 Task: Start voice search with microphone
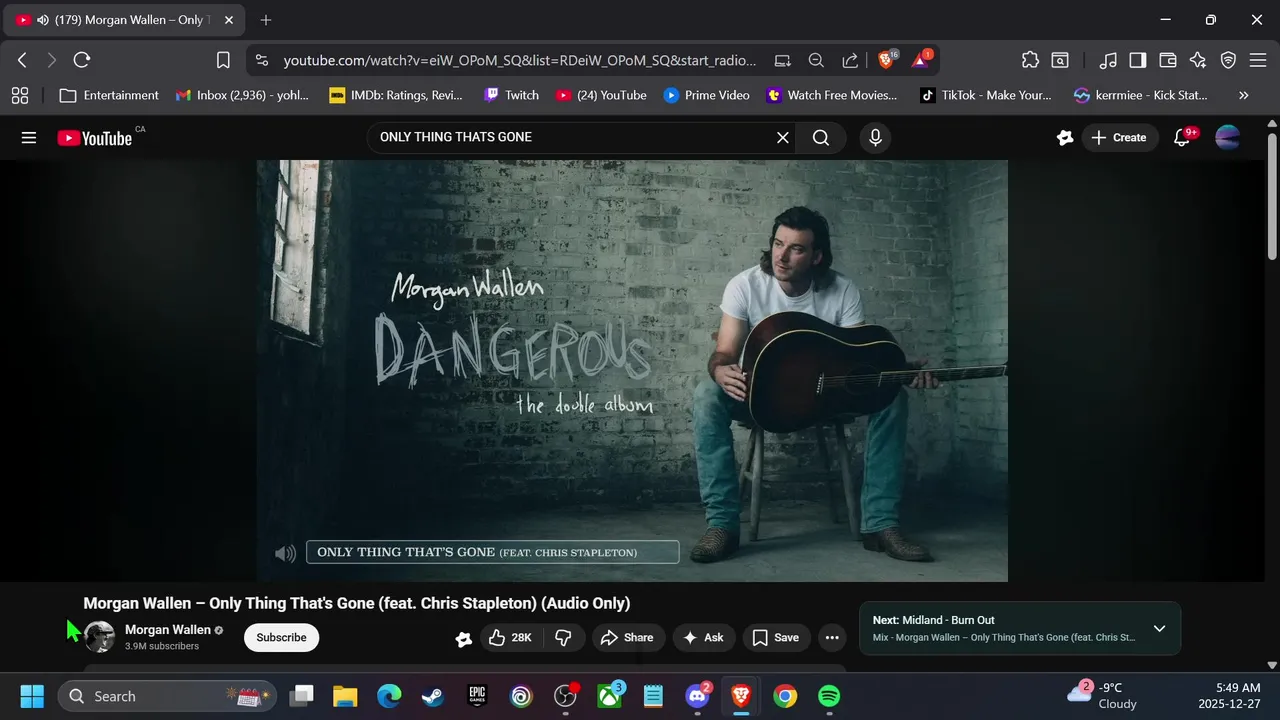(875, 138)
